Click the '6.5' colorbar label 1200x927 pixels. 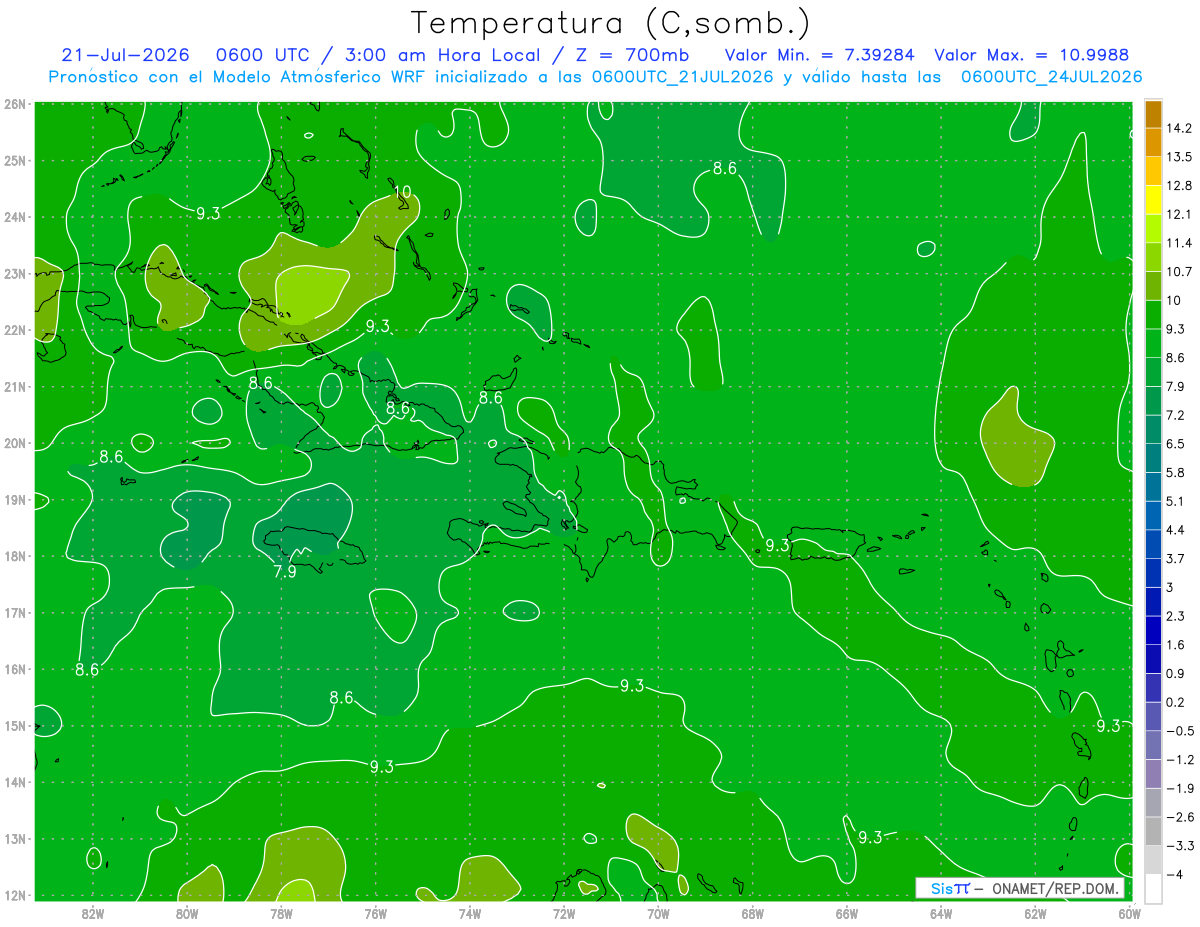click(x=1174, y=443)
